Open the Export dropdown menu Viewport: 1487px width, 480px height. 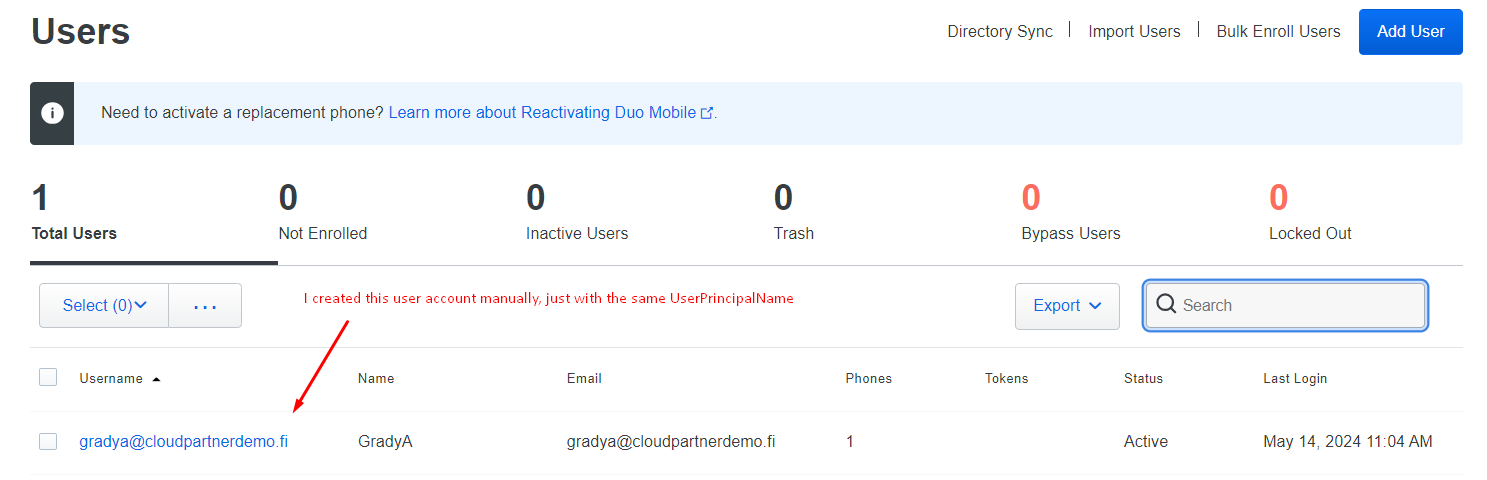[1067, 306]
